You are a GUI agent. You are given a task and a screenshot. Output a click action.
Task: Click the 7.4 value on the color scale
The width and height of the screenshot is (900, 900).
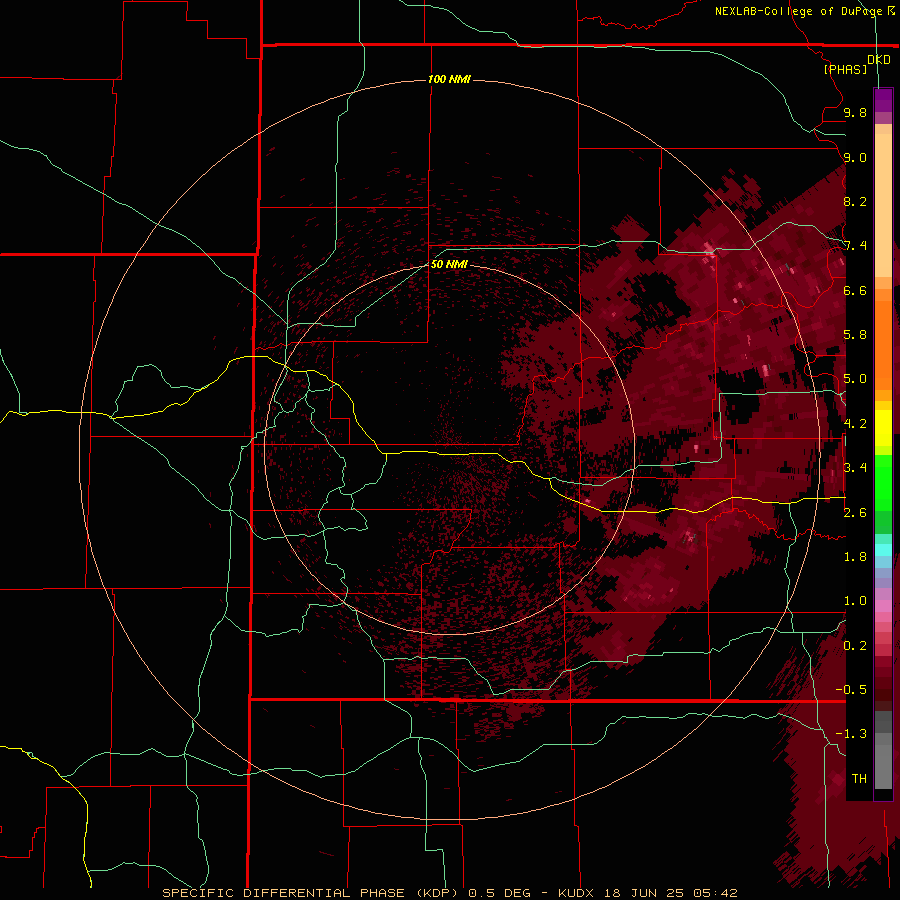855,246
